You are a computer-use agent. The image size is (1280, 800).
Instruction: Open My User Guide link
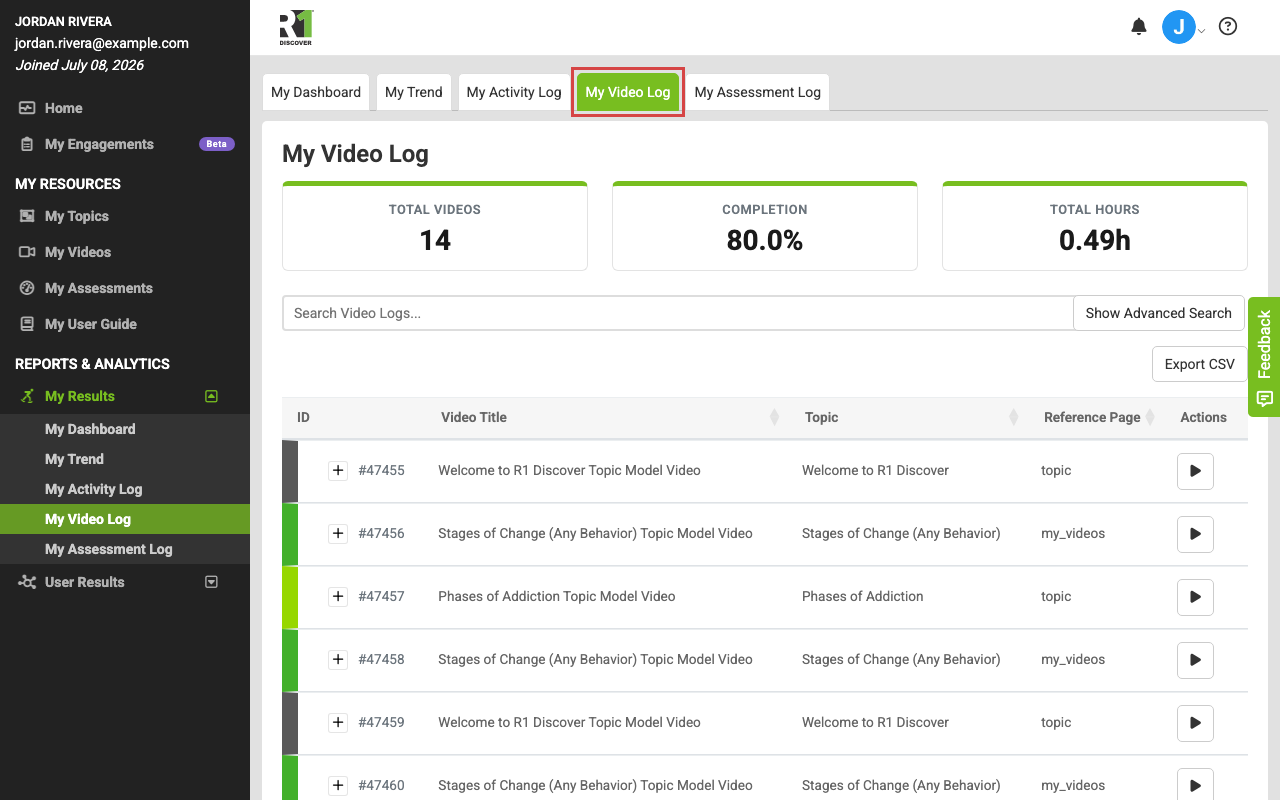coord(91,324)
